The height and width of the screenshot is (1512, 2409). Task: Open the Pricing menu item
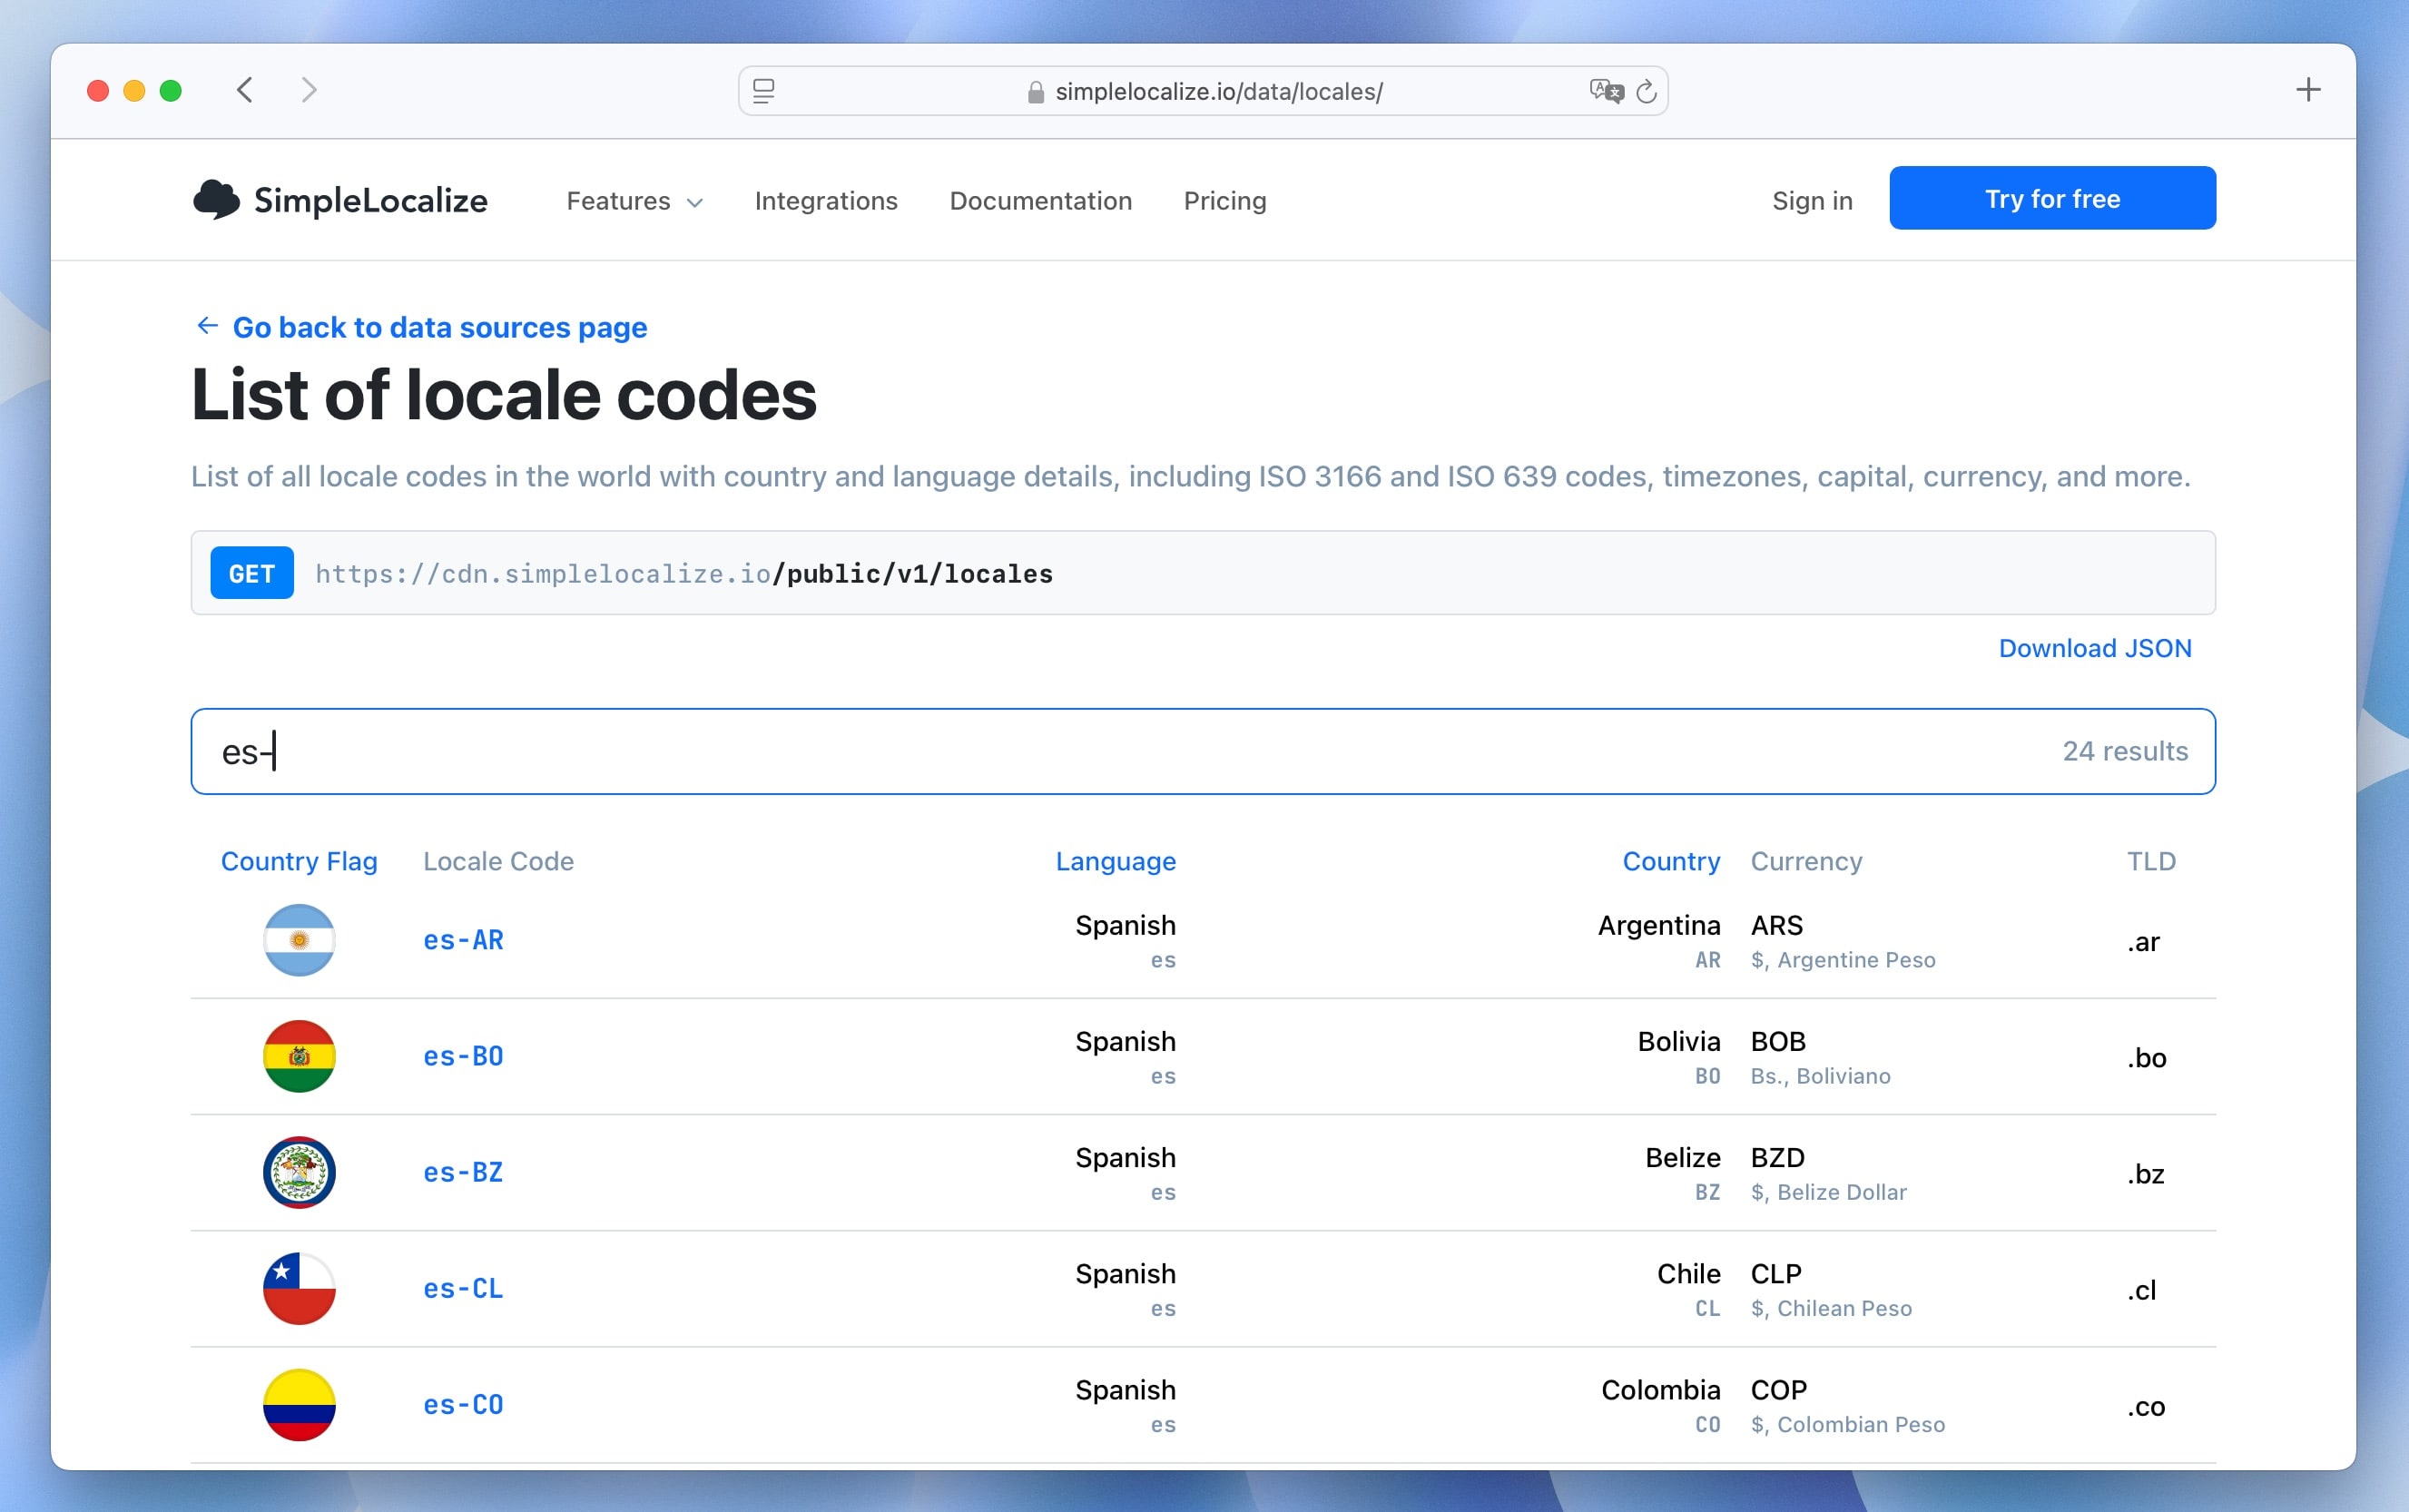click(x=1224, y=201)
